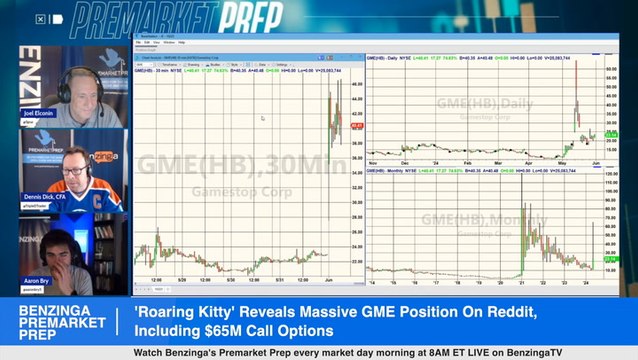Click the blue link icon in chart title bar
638x360 pixels.
[321, 58]
